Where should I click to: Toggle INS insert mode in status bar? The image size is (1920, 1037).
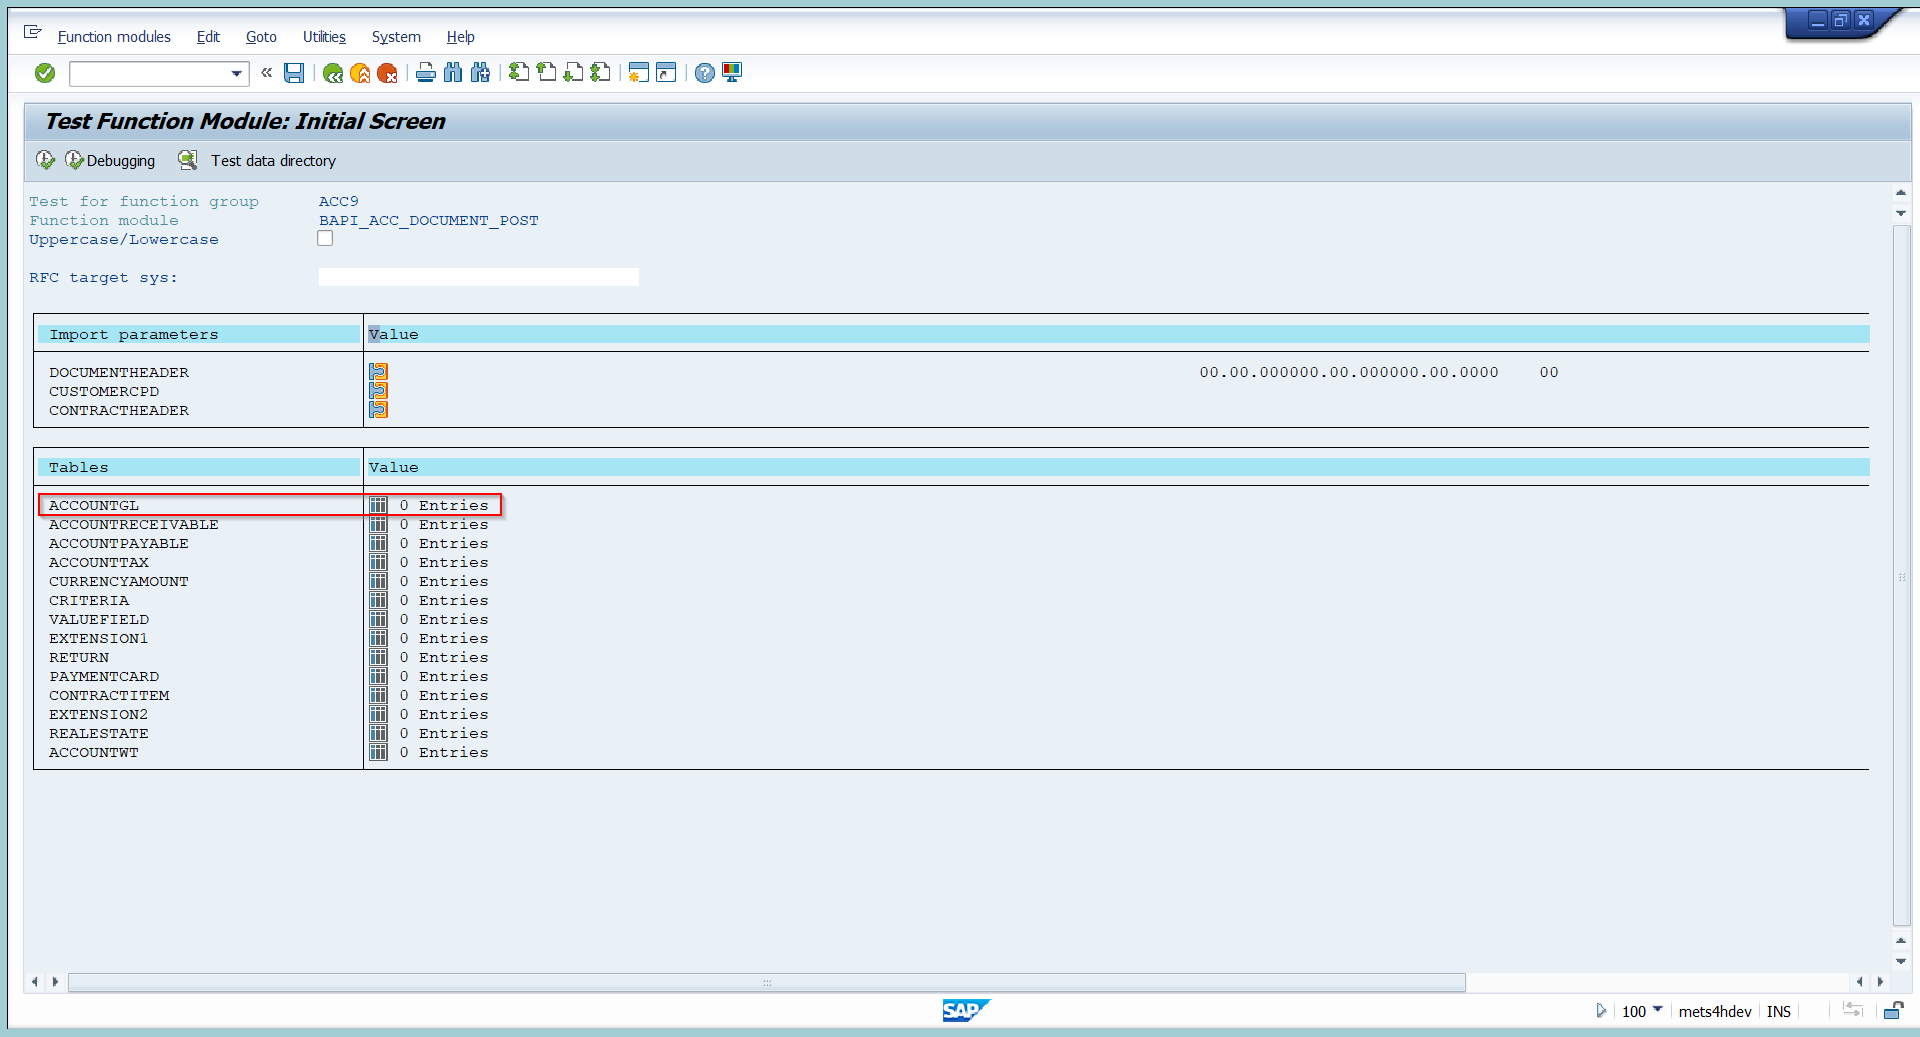click(x=1778, y=1011)
